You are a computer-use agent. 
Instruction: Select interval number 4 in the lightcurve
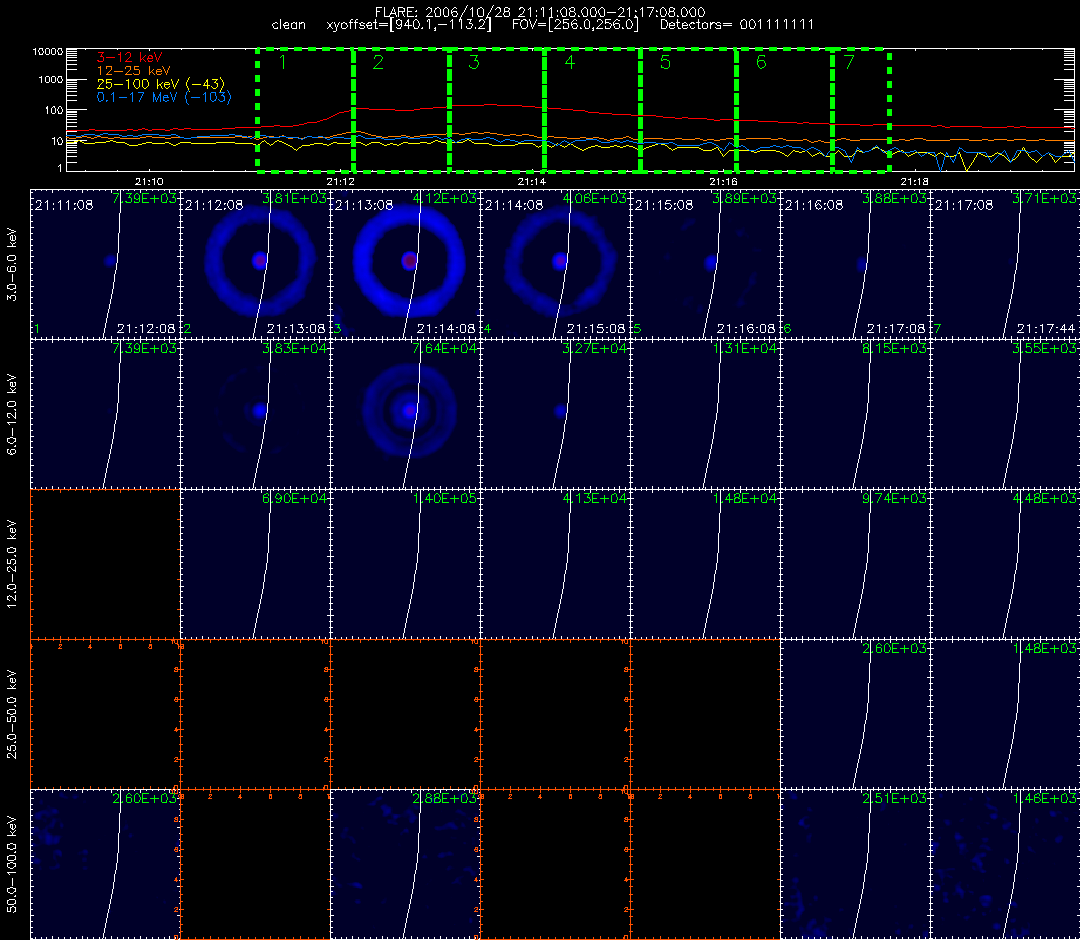[x=570, y=62]
